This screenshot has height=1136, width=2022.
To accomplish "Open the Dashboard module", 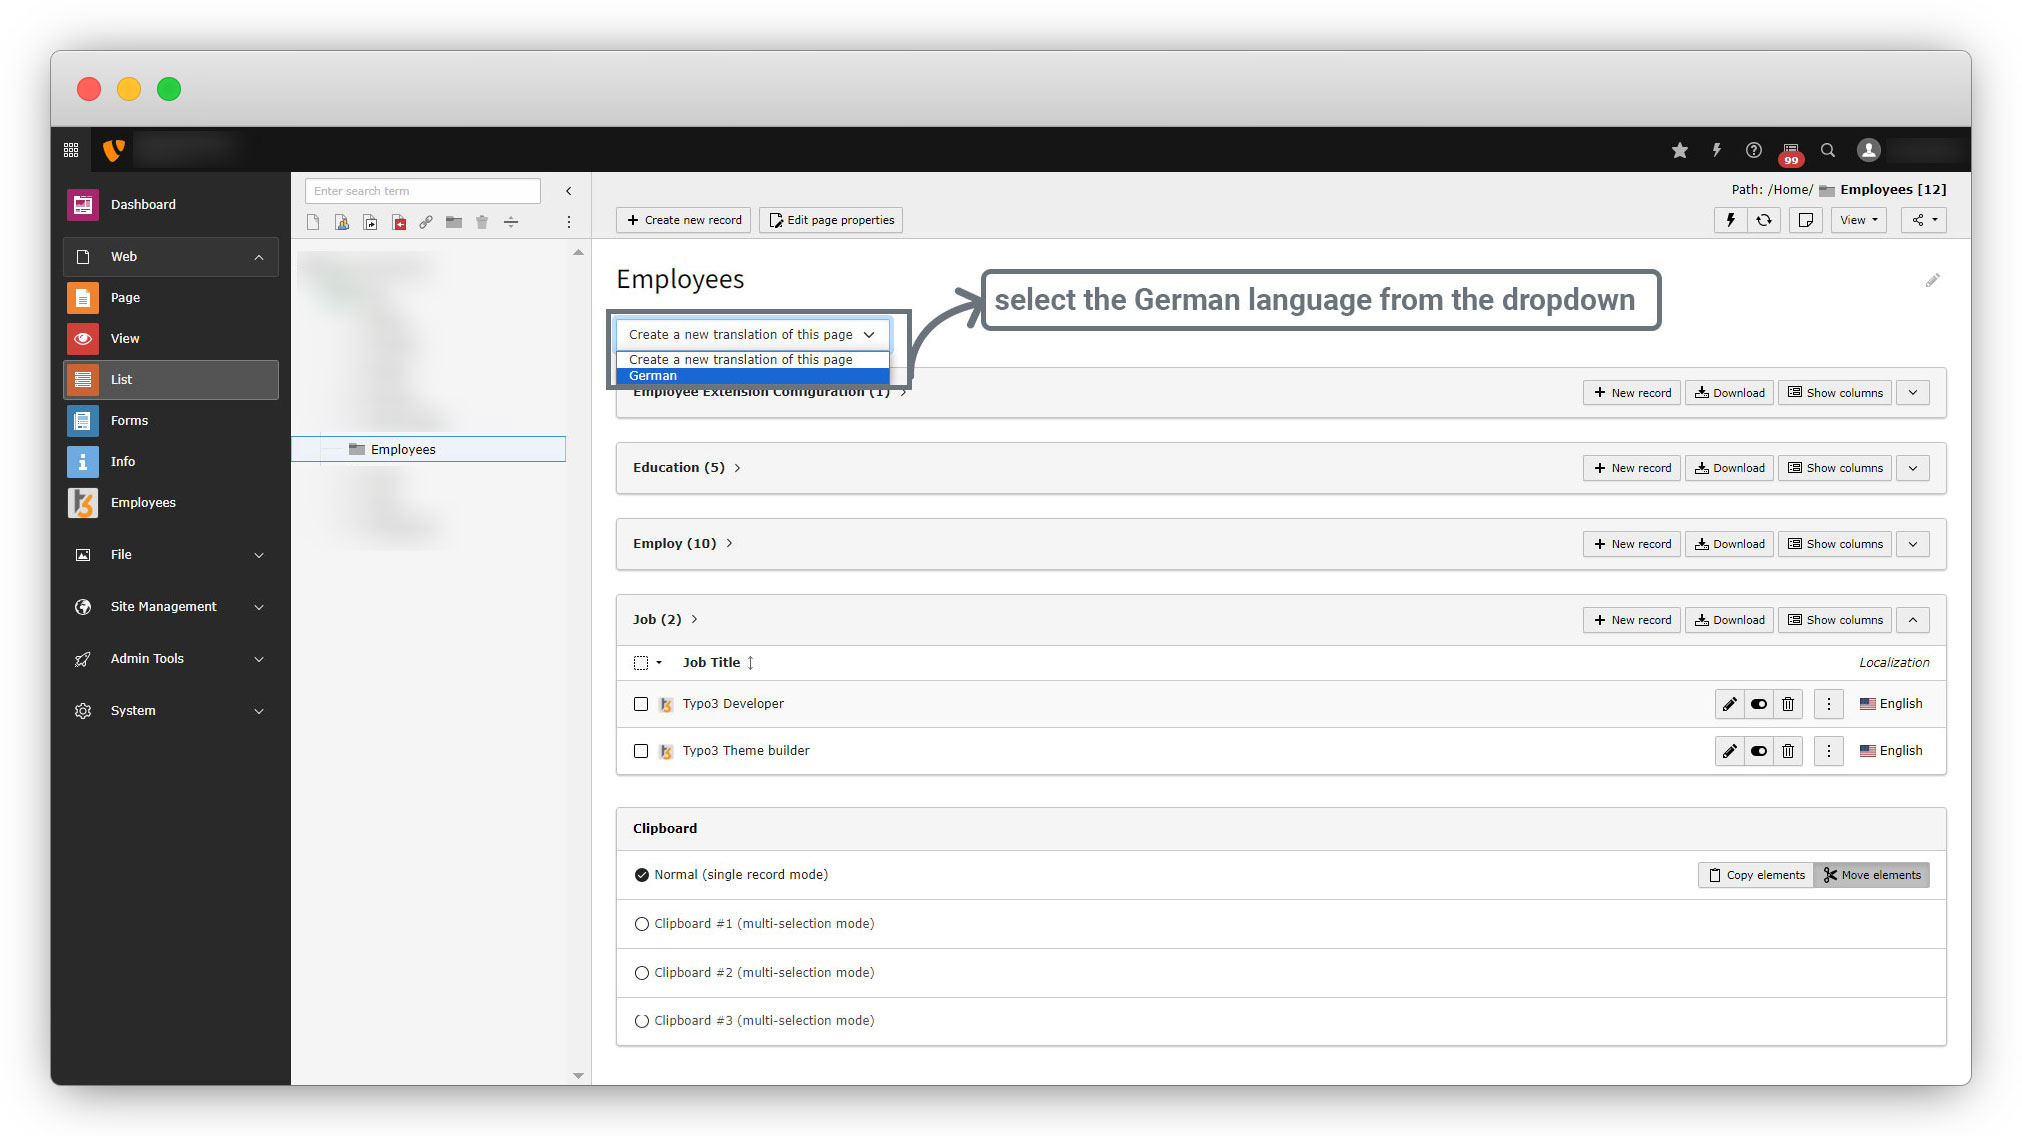I will click(143, 205).
